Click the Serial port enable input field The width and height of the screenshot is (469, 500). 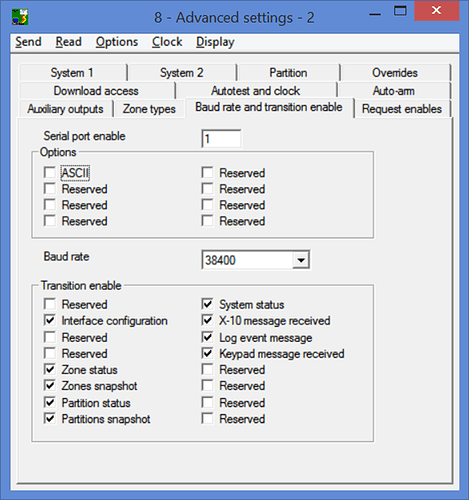[221, 139]
